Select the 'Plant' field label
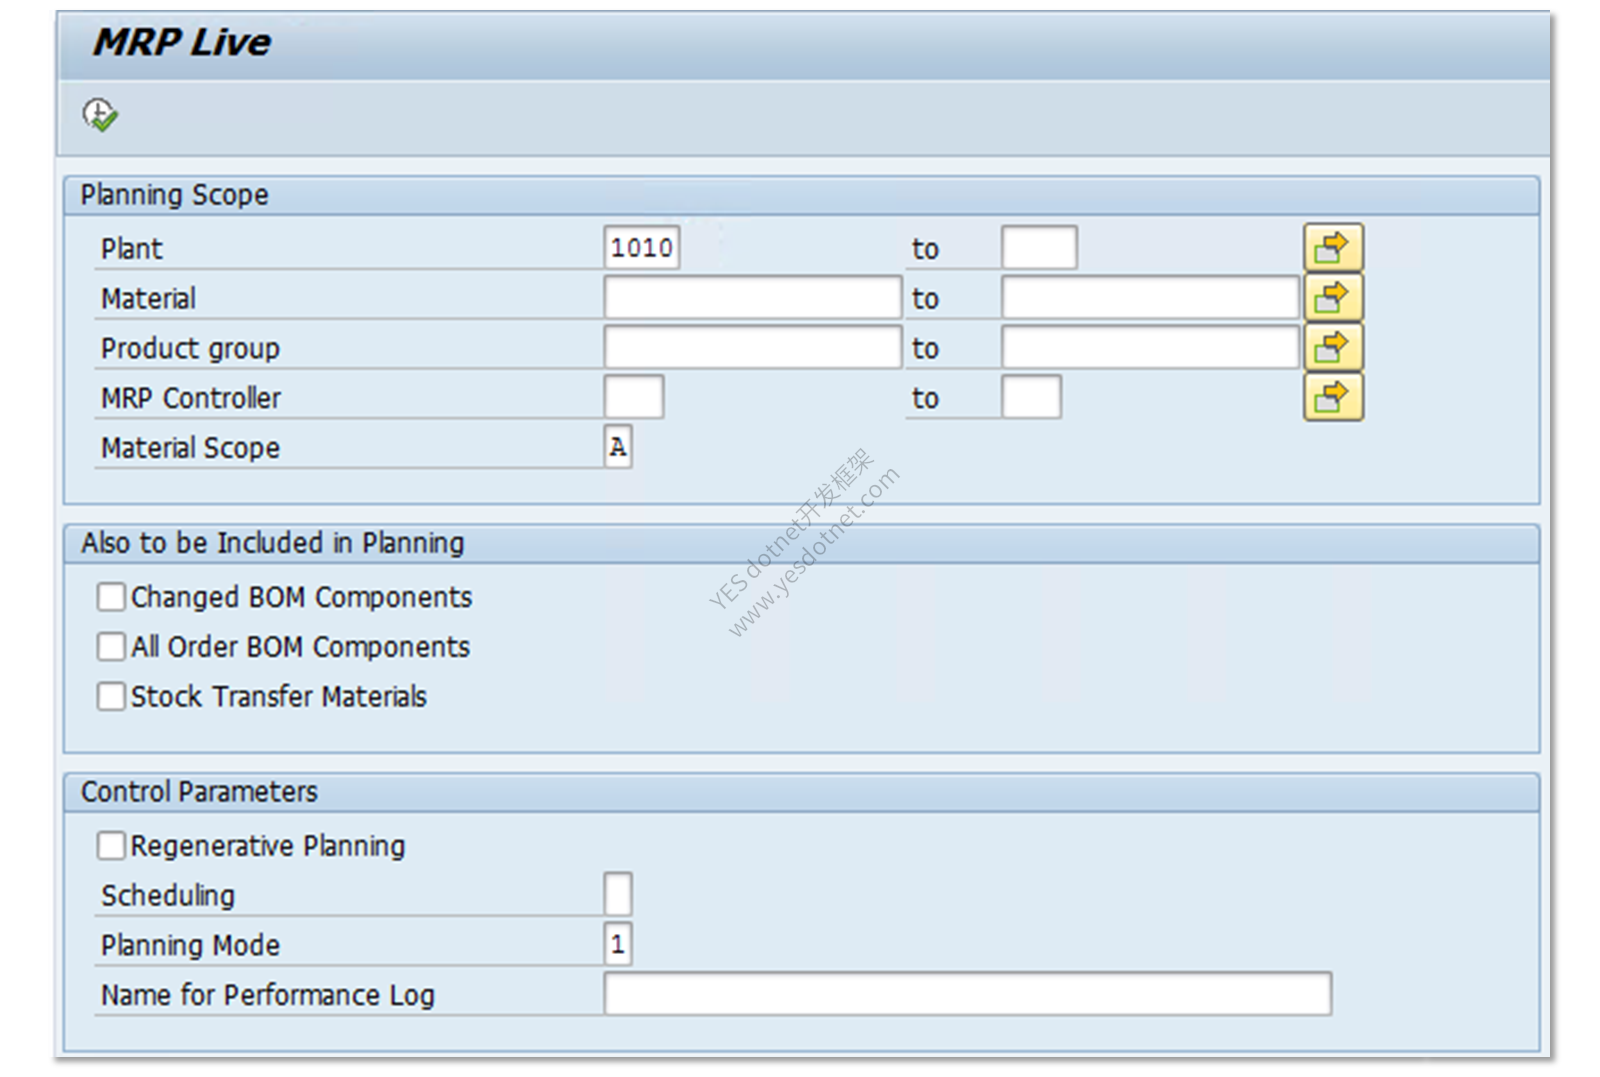The width and height of the screenshot is (1600, 1077). coord(131,249)
